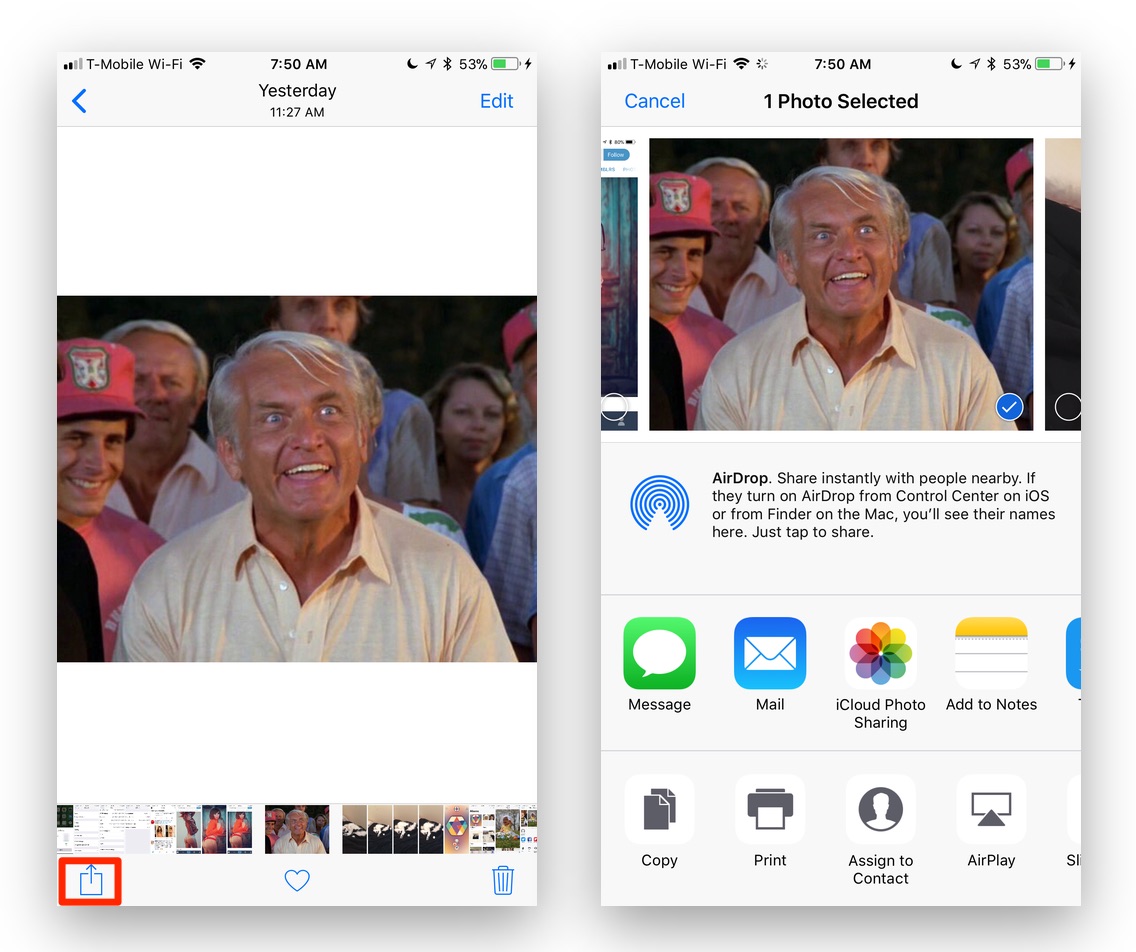This screenshot has width=1136, height=952.
Task: Go back using the blue chevron
Action: pyautogui.click(x=80, y=101)
